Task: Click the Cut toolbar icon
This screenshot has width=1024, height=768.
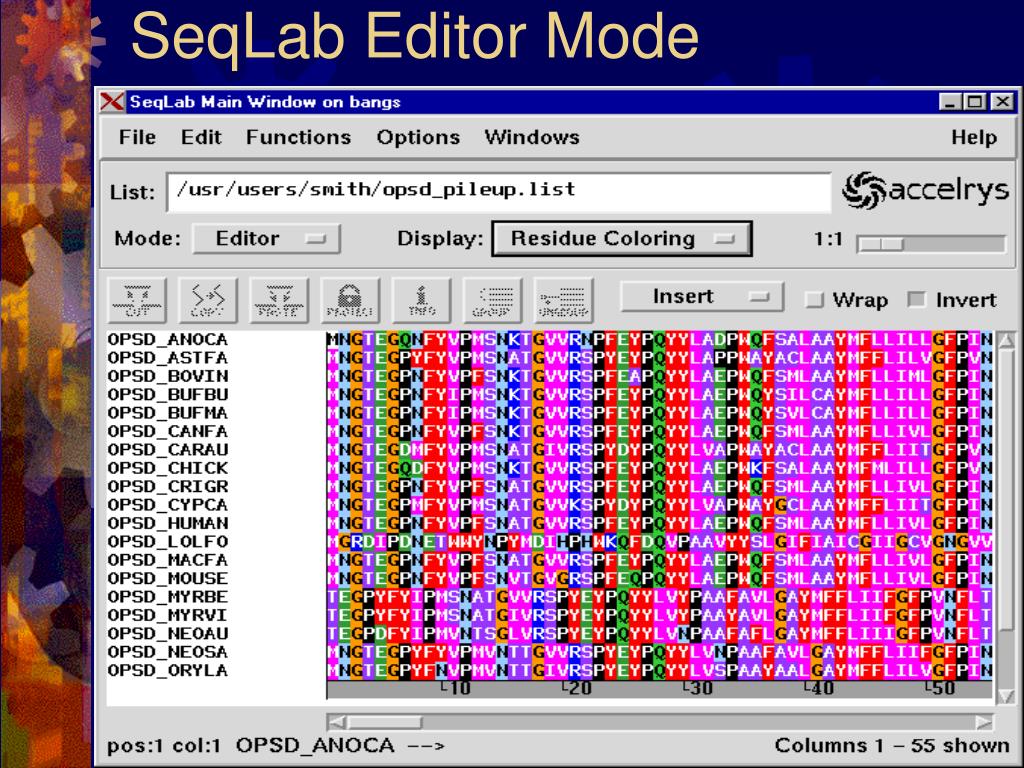Action: click(x=137, y=300)
